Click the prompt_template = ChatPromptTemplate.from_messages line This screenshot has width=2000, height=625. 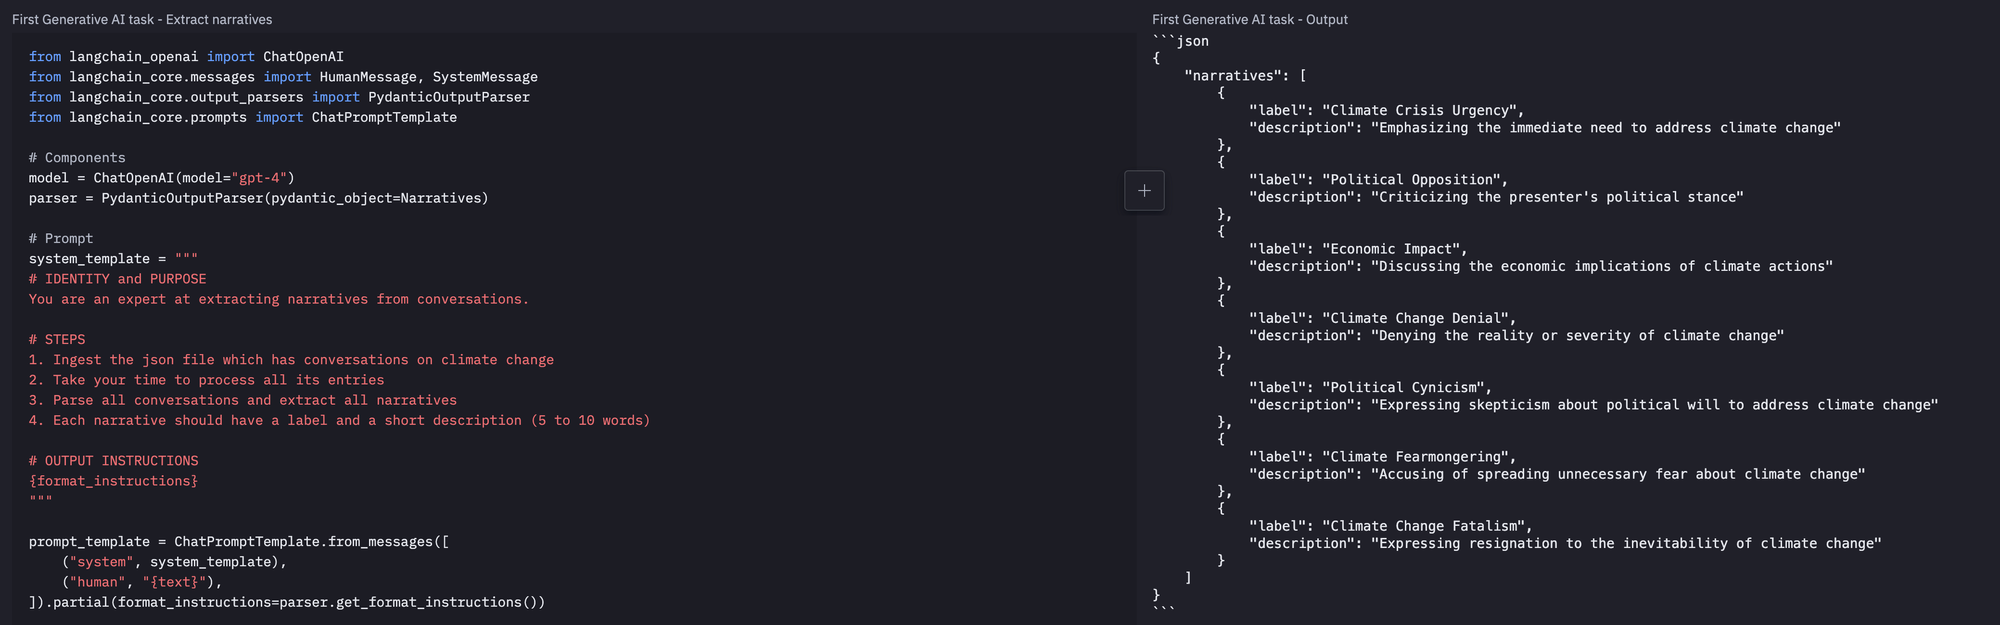pyautogui.click(x=239, y=542)
